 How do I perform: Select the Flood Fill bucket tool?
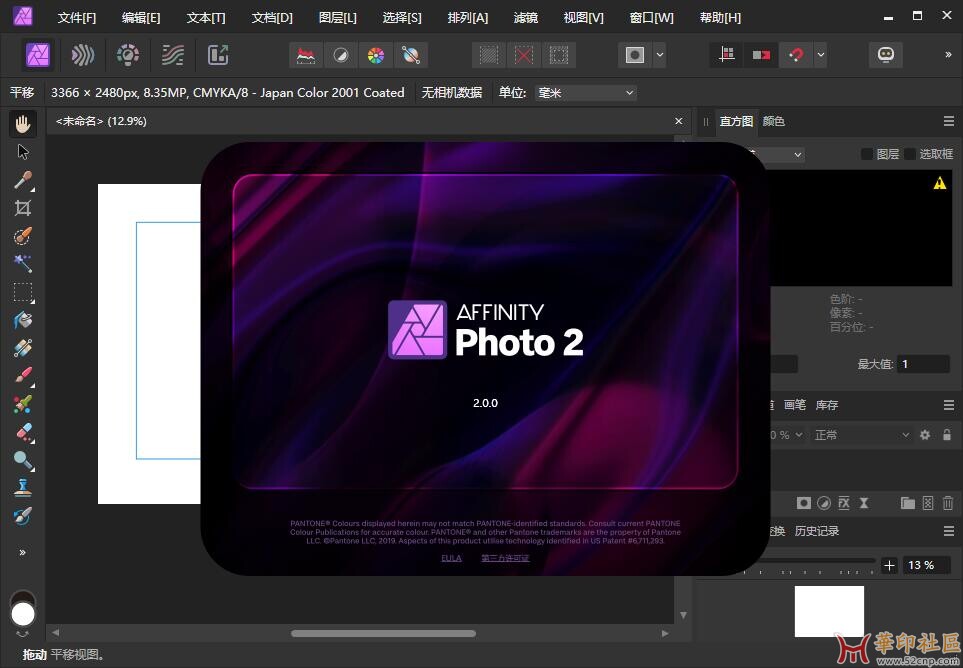click(x=23, y=320)
